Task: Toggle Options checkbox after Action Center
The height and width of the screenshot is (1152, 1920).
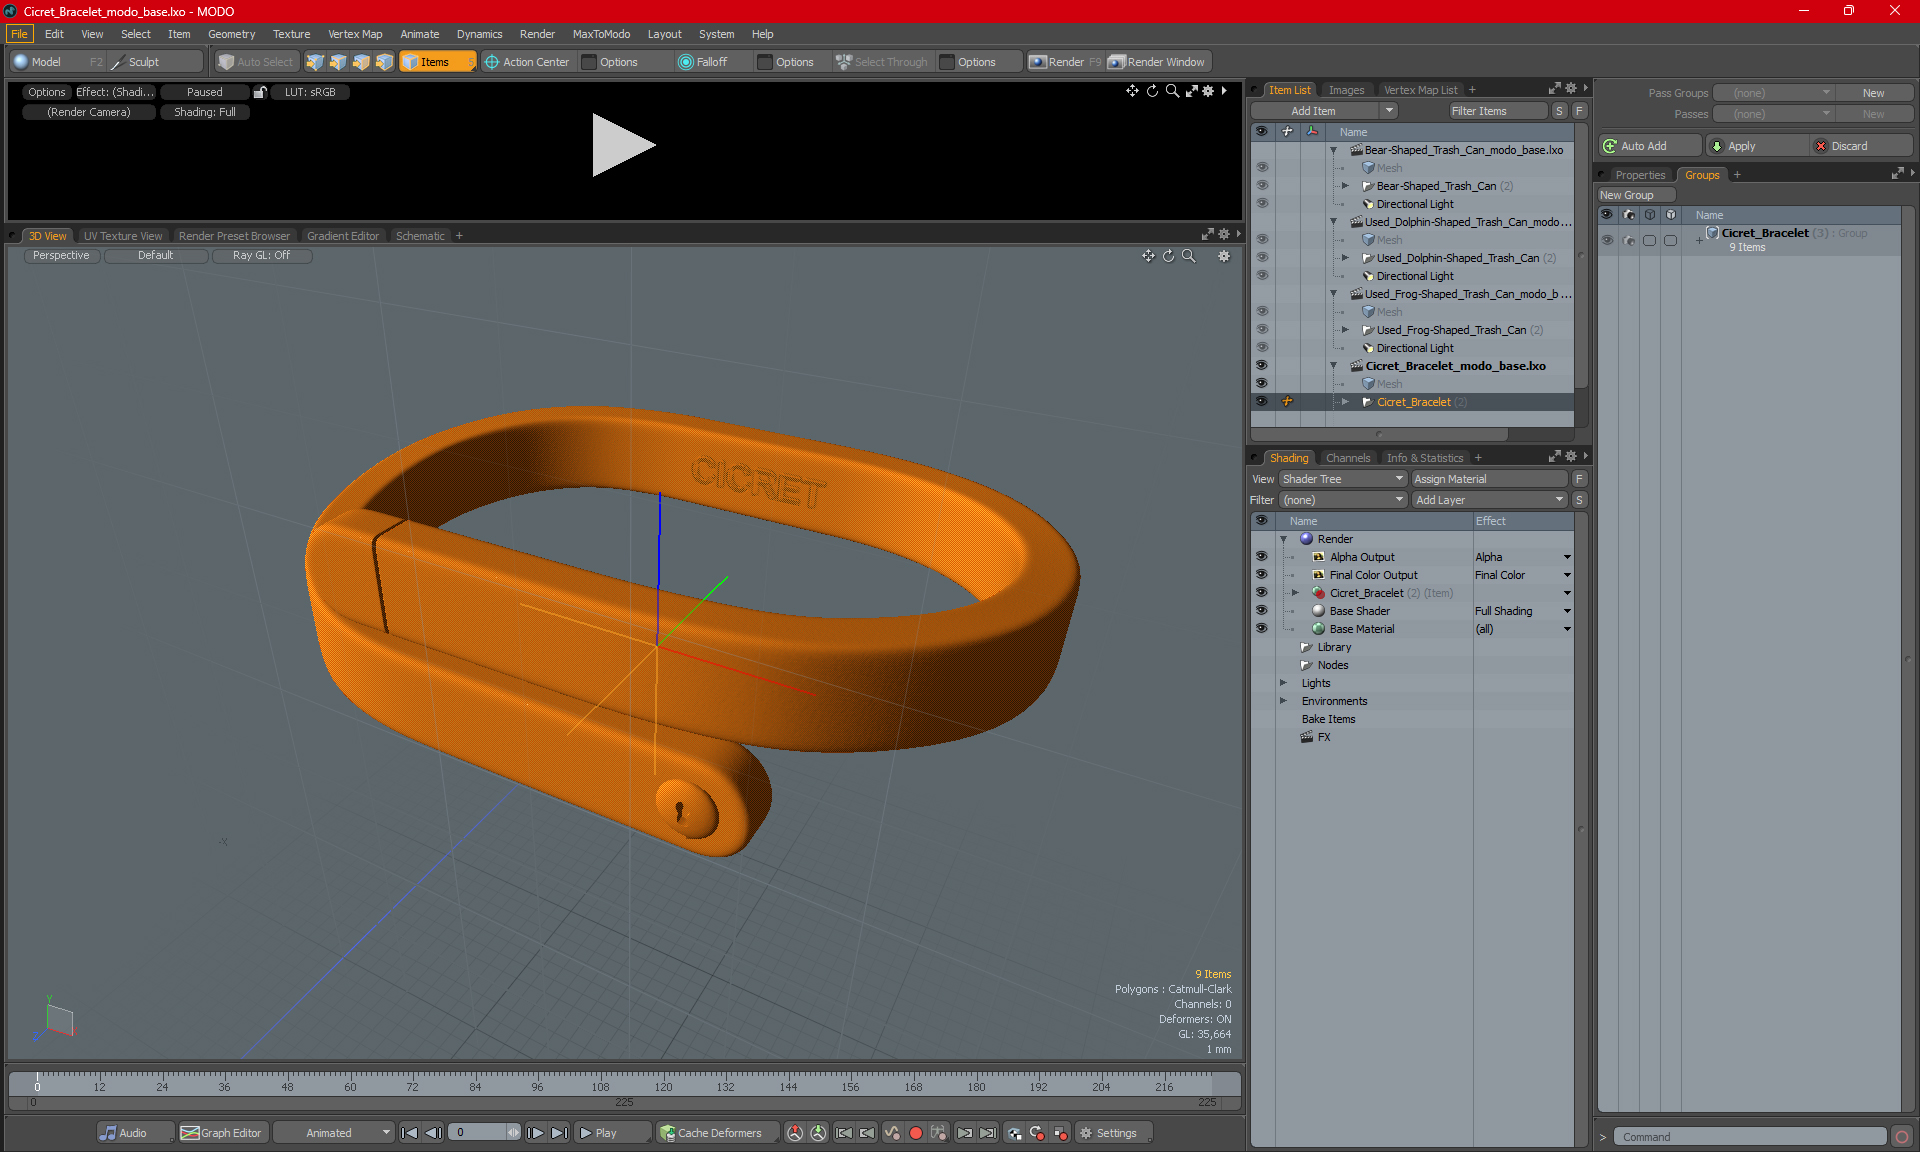Action: [590, 62]
